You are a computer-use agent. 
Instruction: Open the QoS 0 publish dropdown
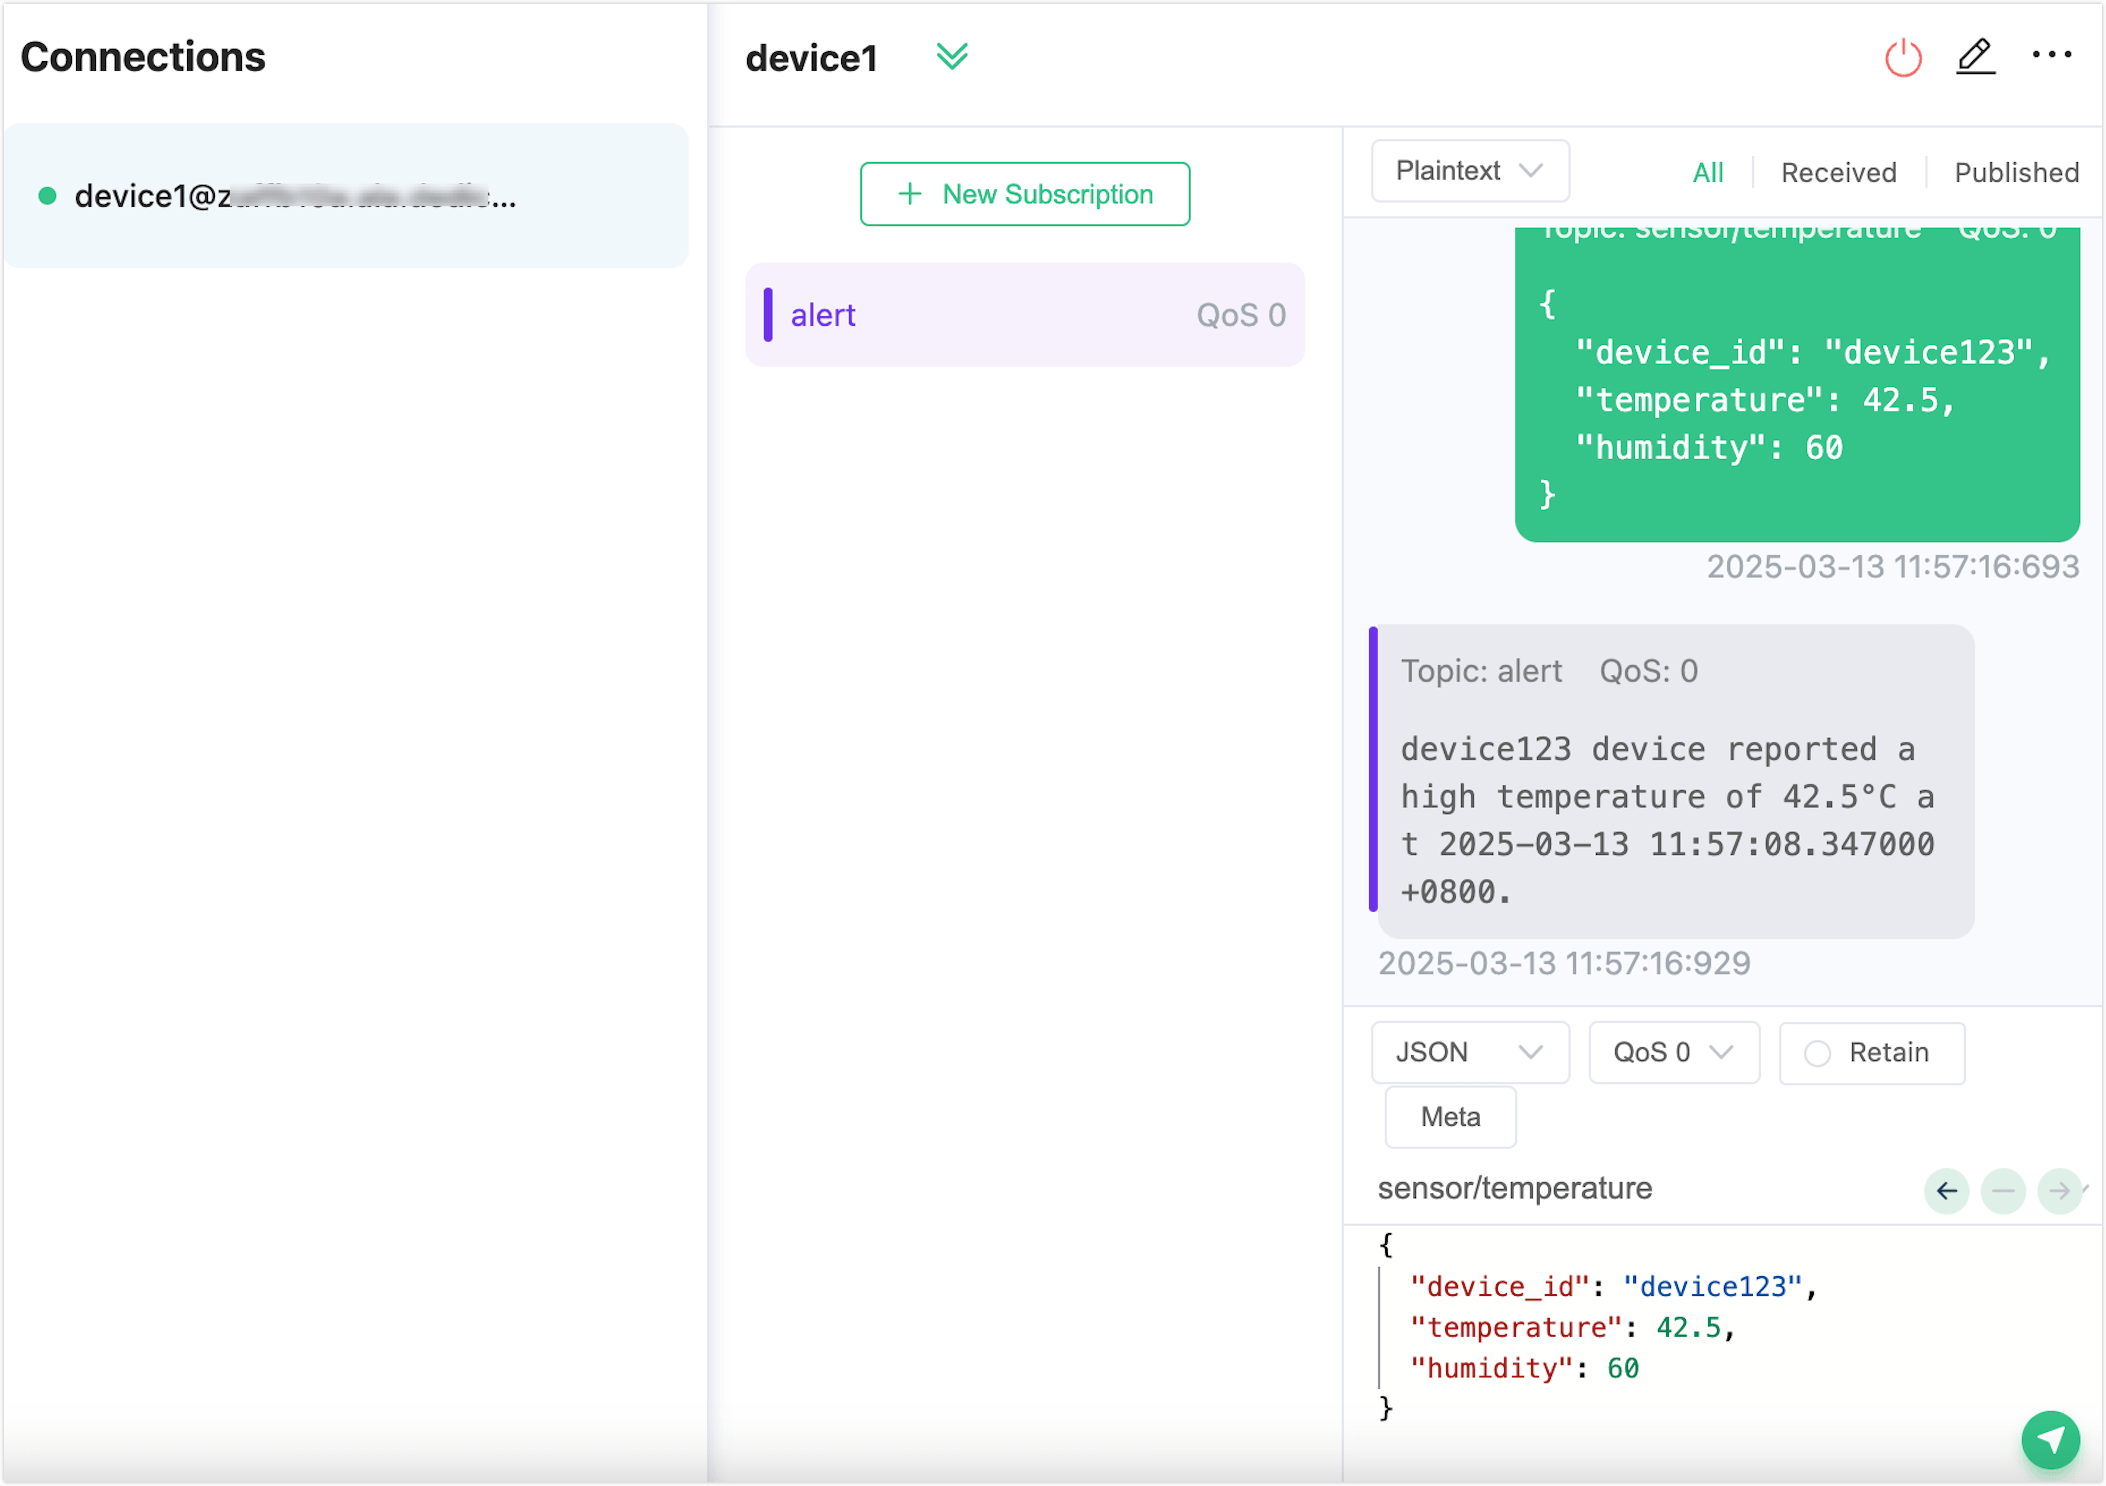1673,1052
